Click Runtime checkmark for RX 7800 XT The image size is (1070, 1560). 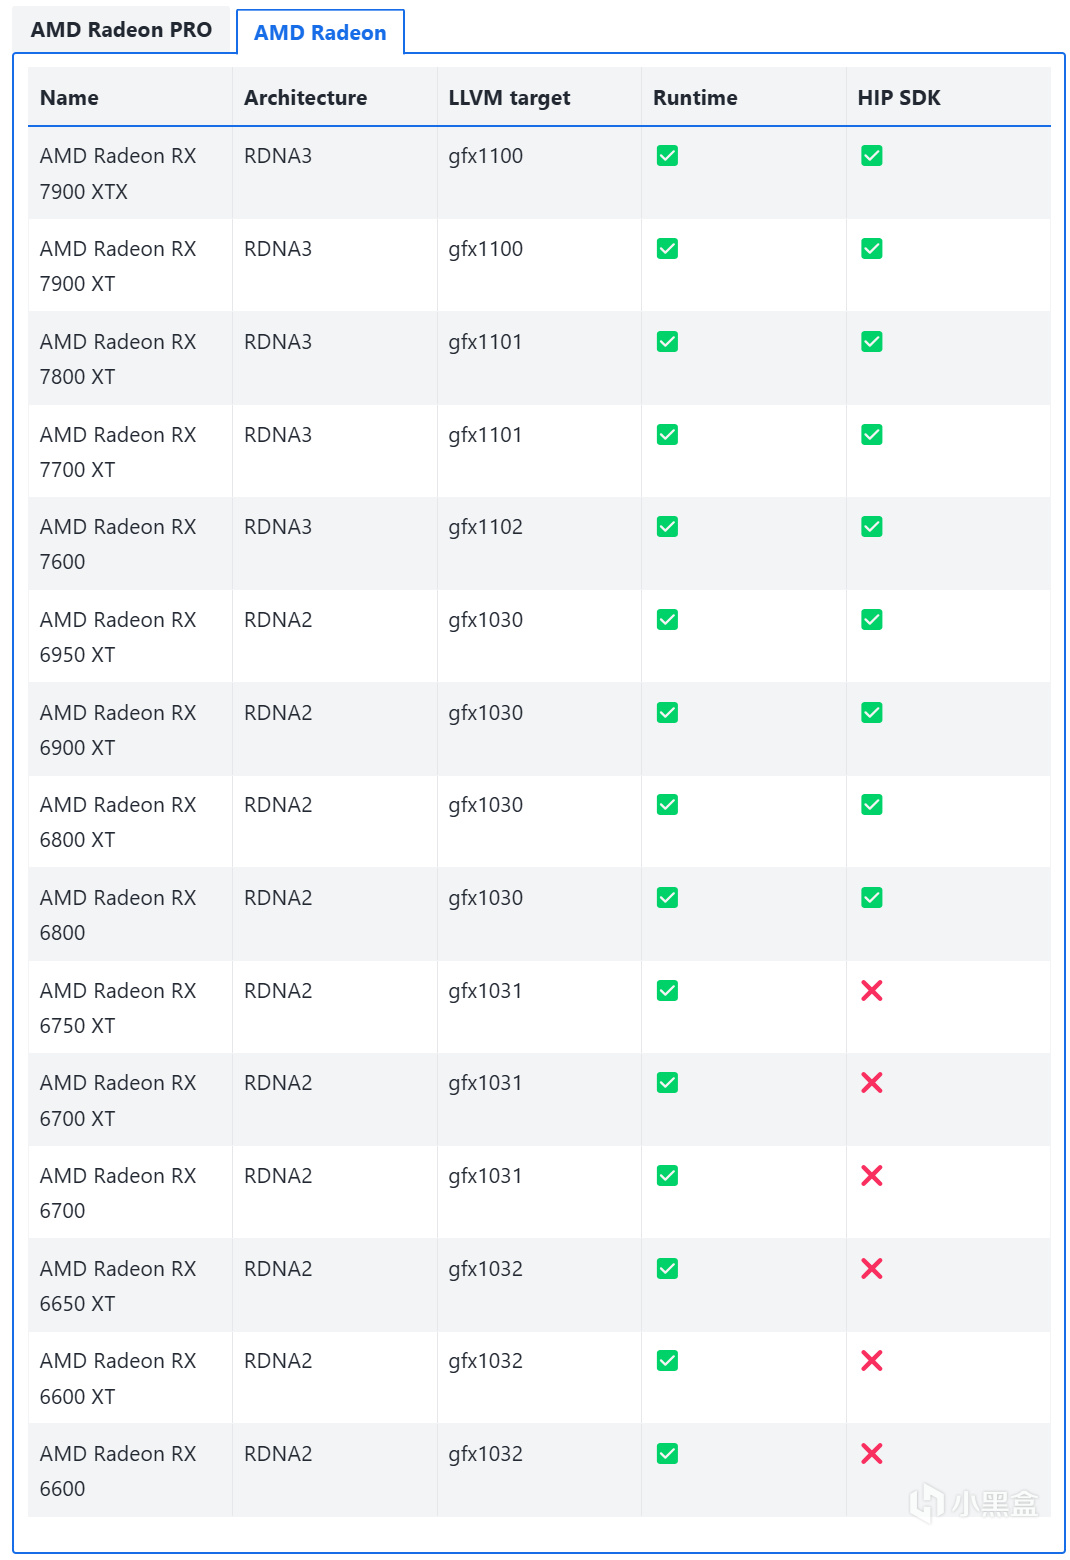coord(667,342)
